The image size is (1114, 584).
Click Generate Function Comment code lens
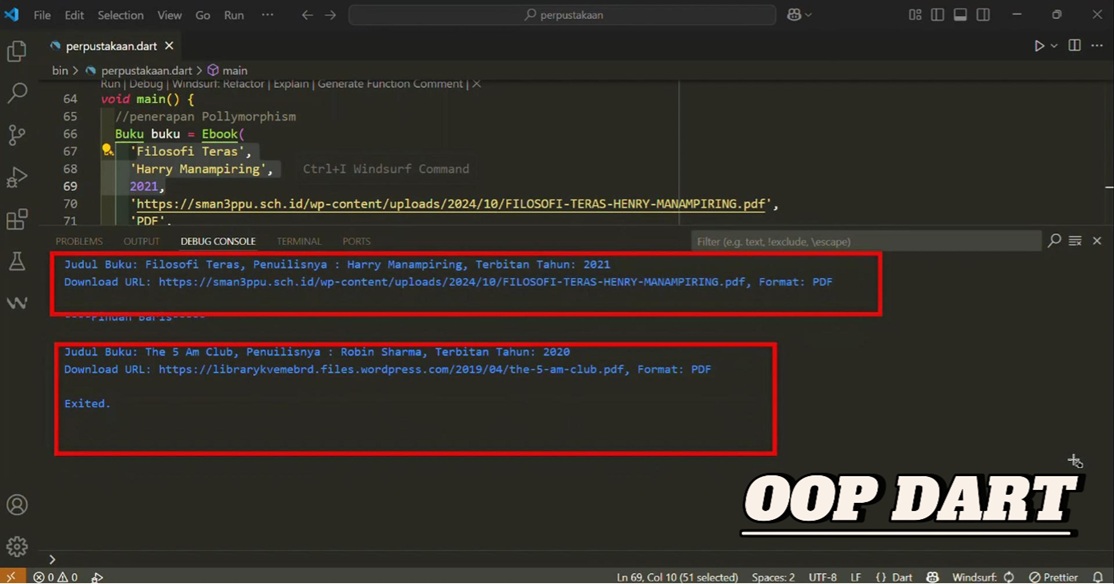click(390, 84)
